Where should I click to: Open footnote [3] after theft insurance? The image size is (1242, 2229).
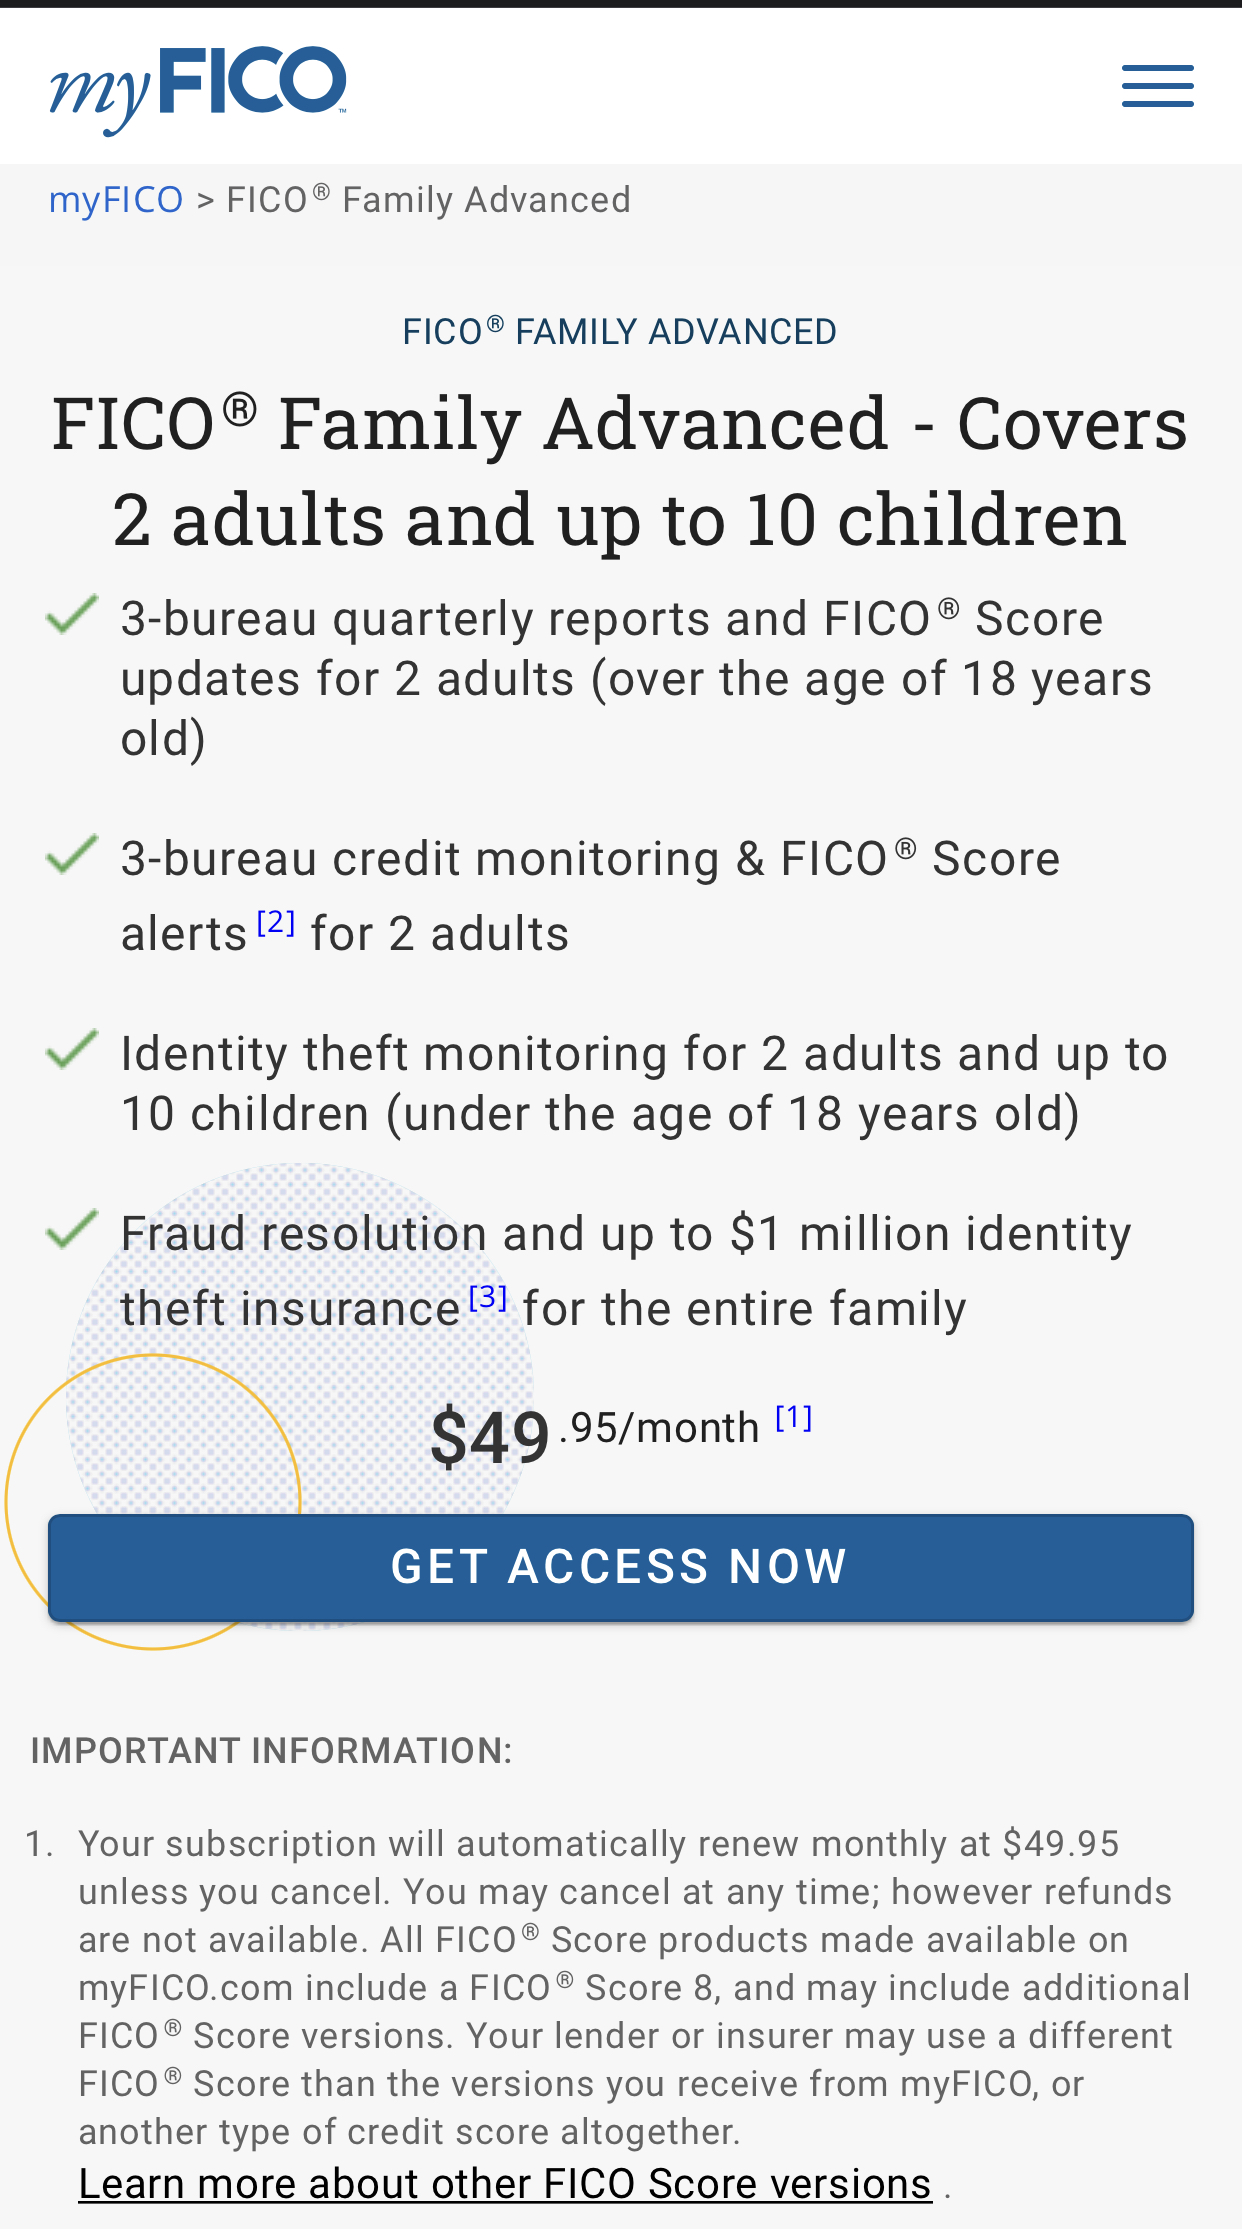[x=488, y=1297]
